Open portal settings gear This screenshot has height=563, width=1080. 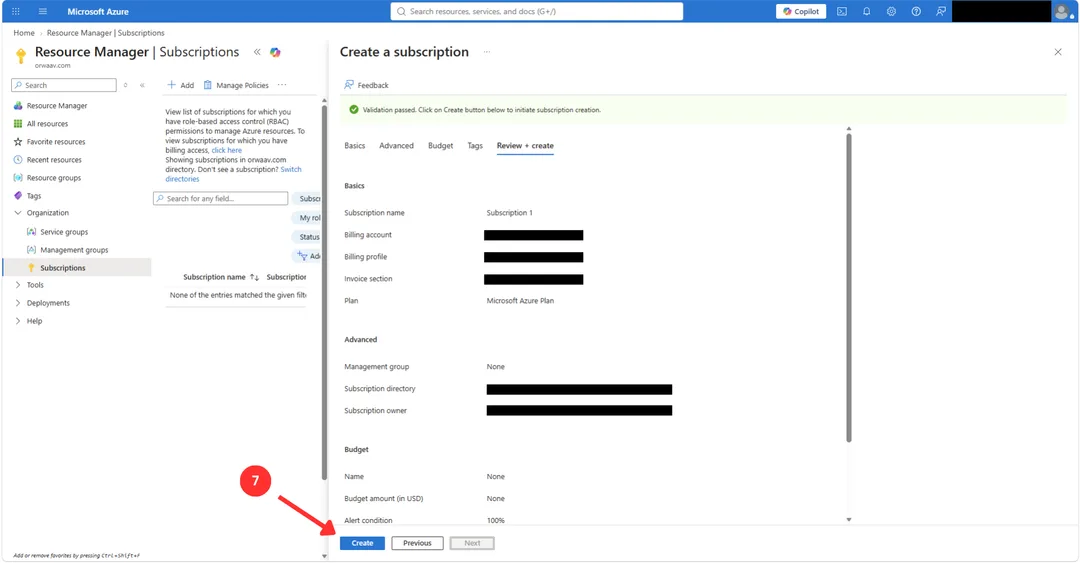click(891, 11)
